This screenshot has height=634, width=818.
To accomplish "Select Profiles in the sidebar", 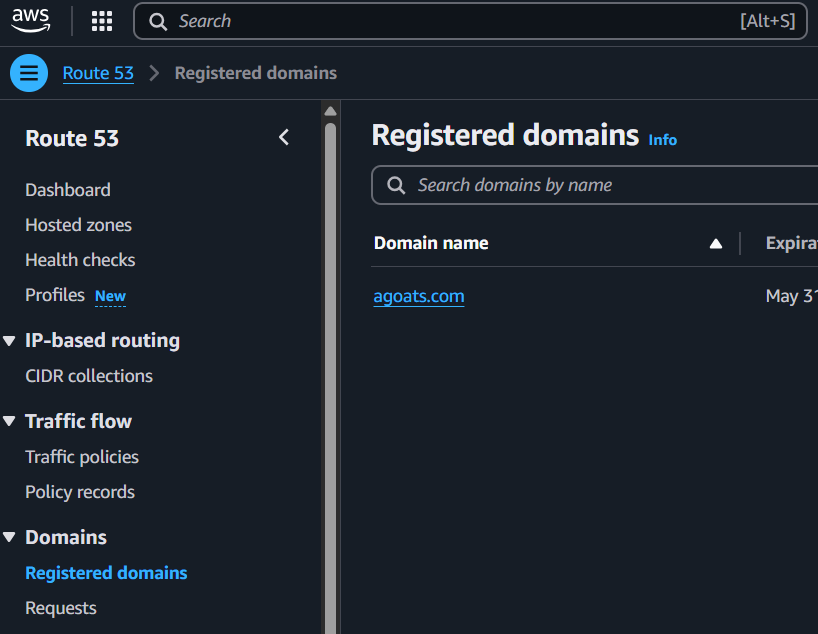I will (x=55, y=295).
